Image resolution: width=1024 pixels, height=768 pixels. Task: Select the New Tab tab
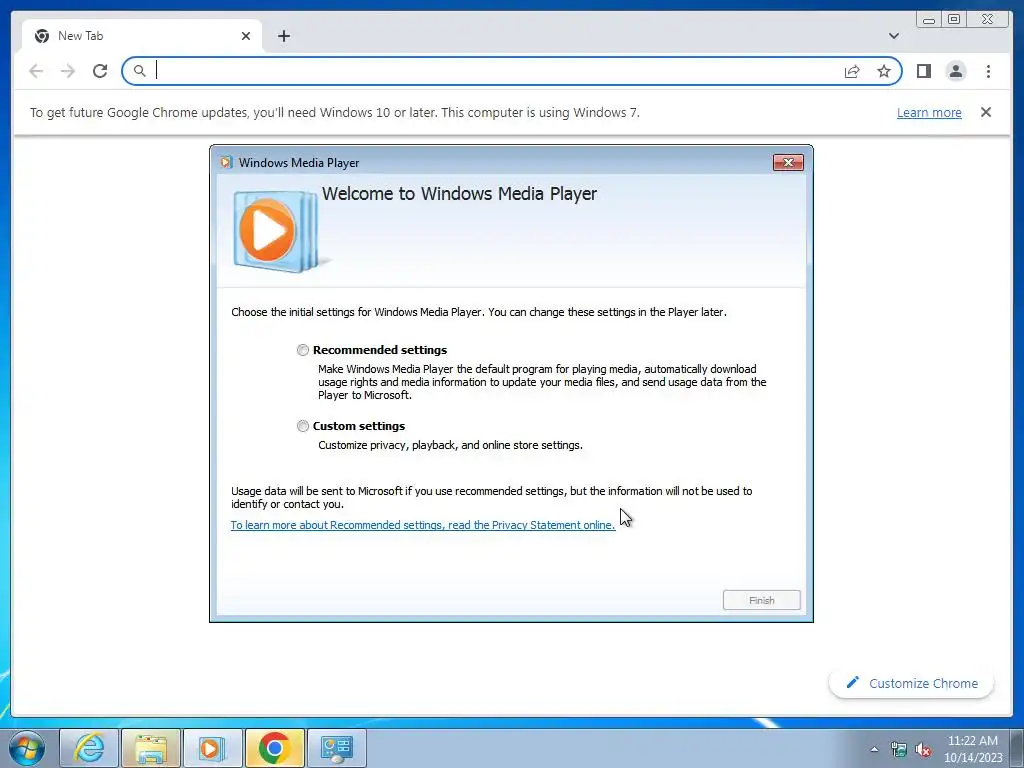click(x=142, y=36)
